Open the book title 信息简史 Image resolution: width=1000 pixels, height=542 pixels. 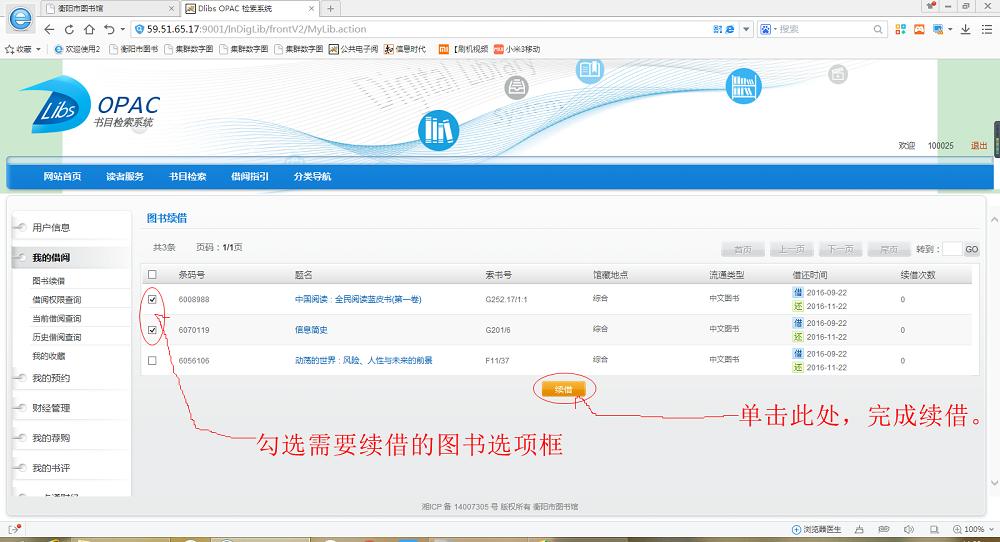point(311,330)
